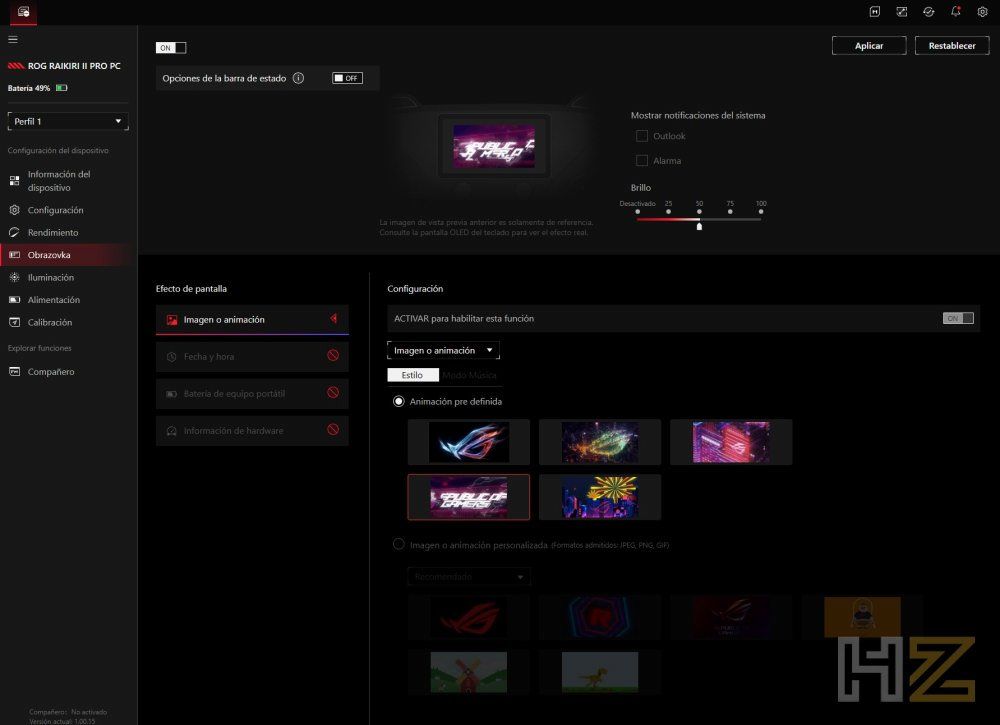The width and height of the screenshot is (1000, 725).
Task: Open the Imagen o animación dropdown in Configuración
Action: 443,350
